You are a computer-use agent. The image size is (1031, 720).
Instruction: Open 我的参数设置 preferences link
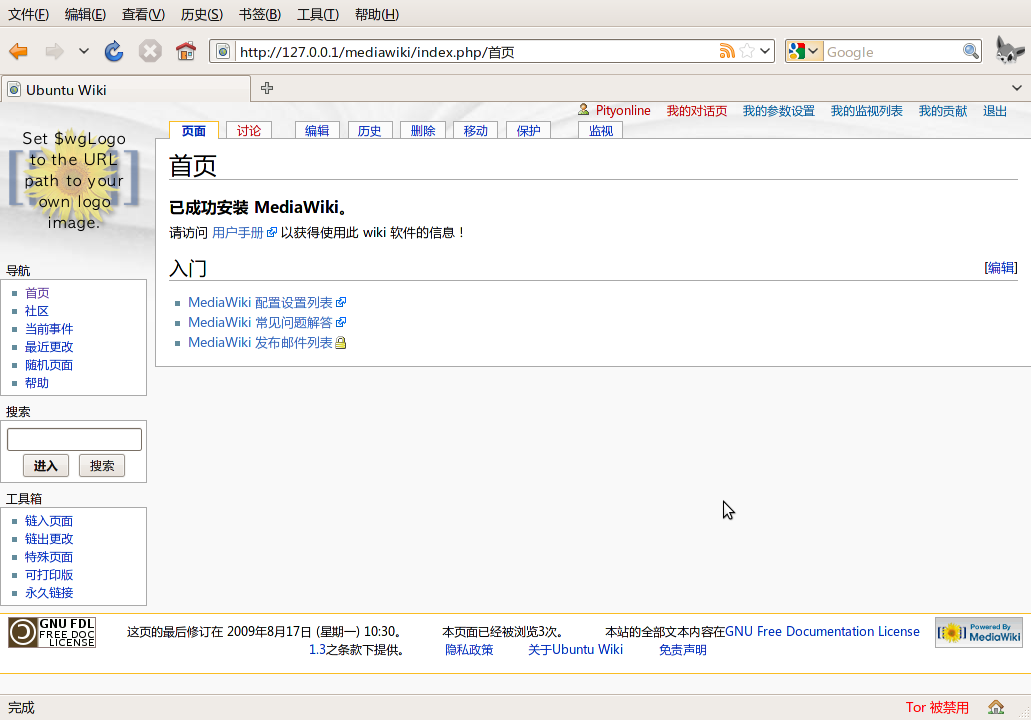click(779, 110)
